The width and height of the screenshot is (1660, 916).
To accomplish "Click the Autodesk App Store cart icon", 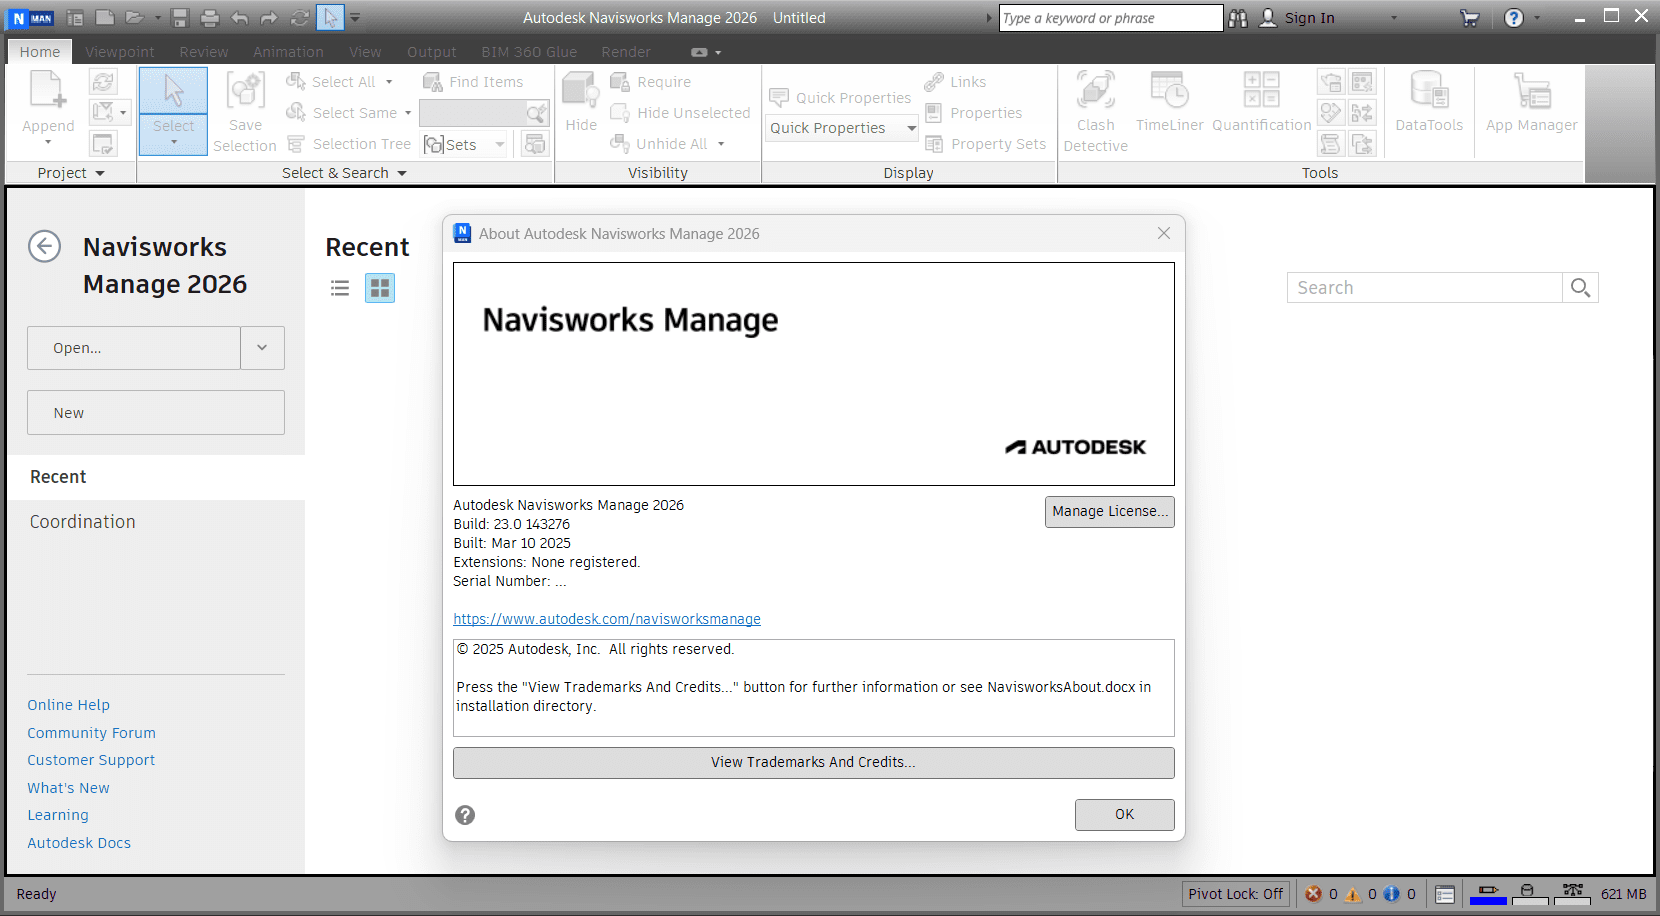I will pos(1469,18).
